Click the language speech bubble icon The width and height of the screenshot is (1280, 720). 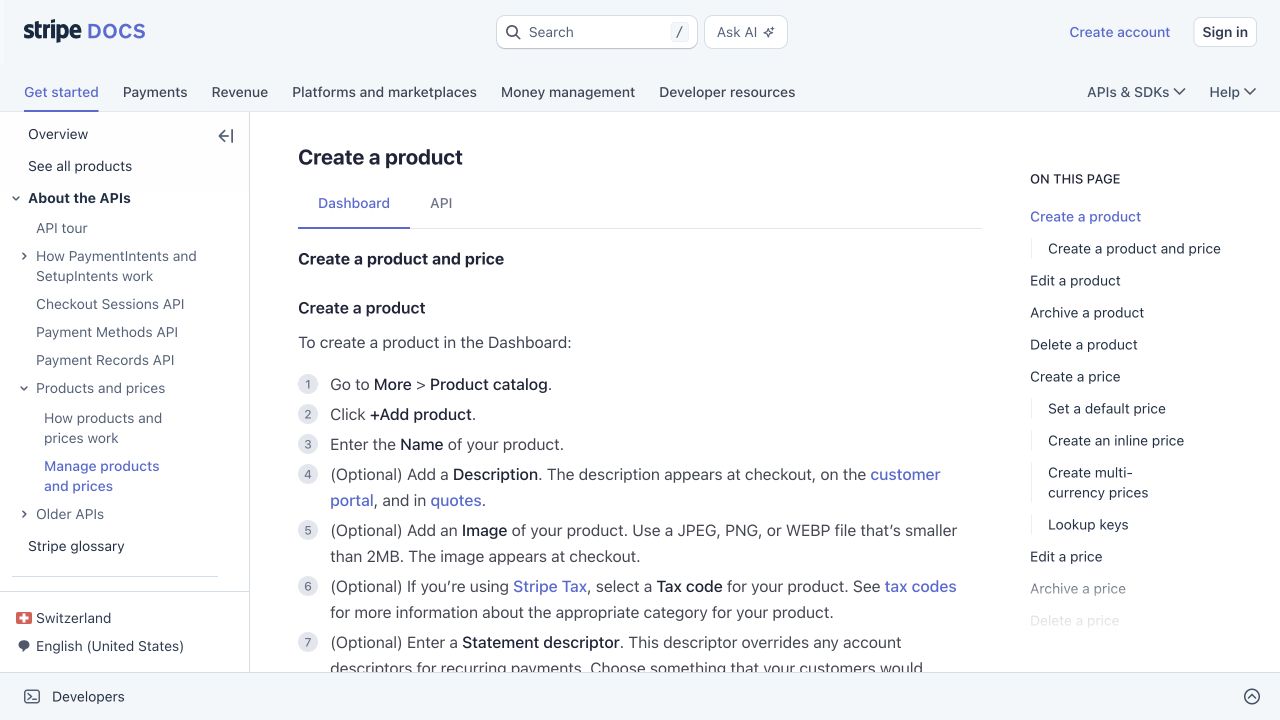click(x=24, y=646)
